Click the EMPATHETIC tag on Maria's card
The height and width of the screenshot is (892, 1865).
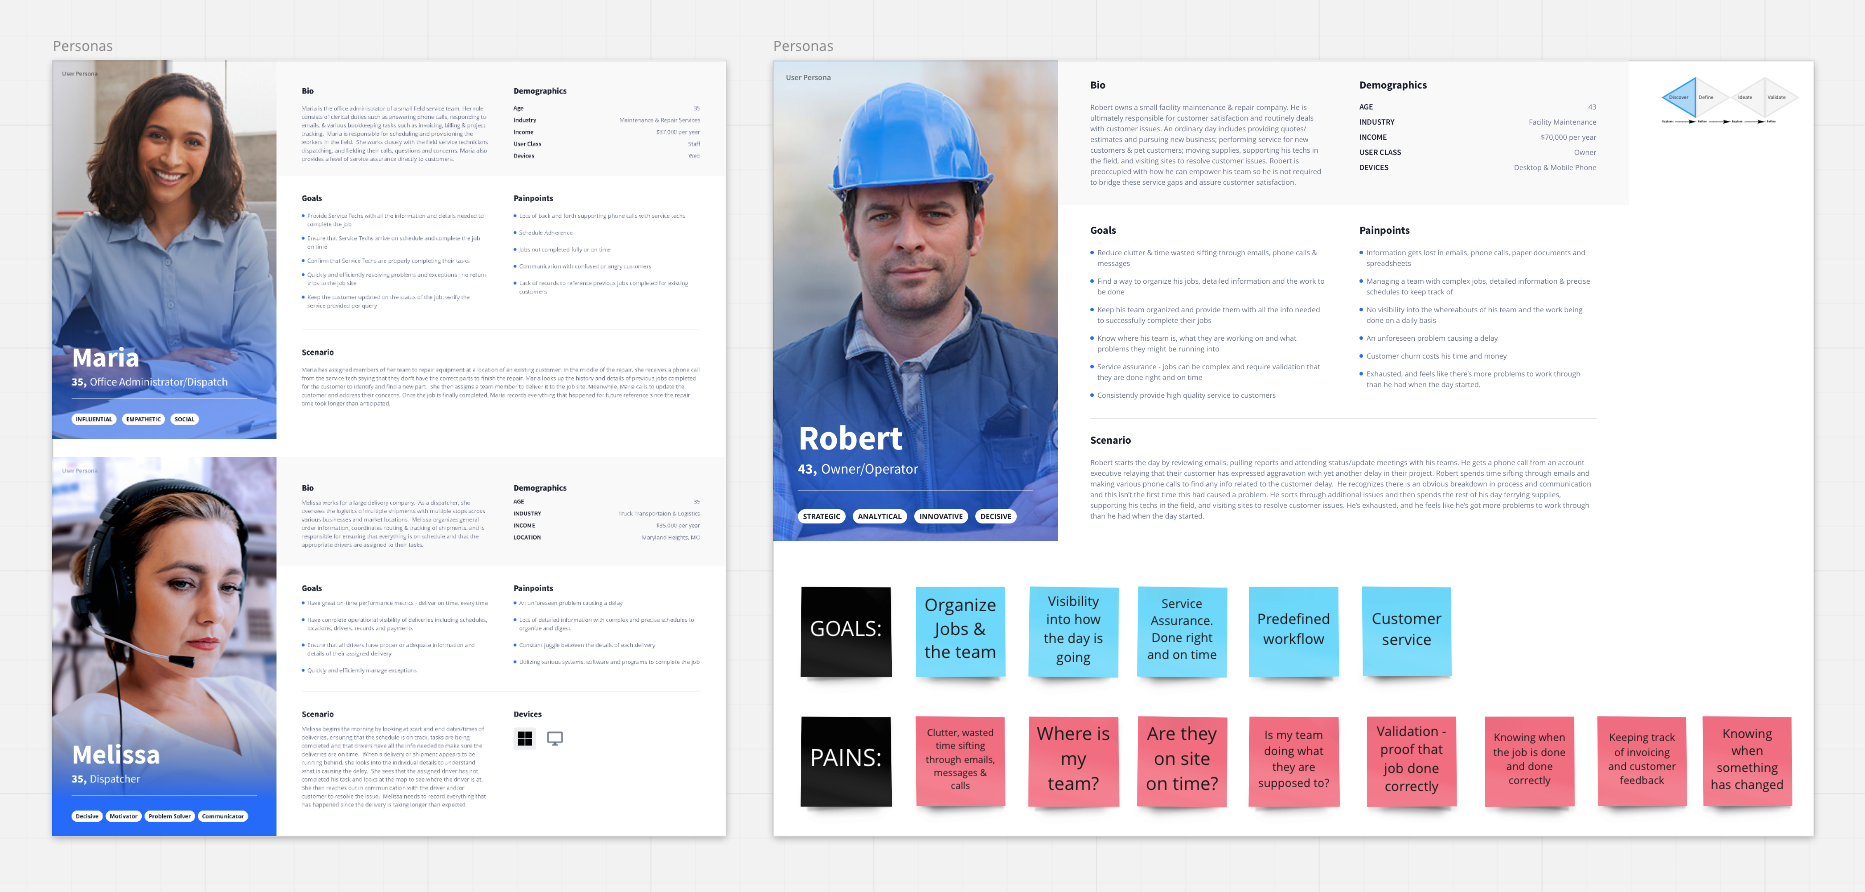click(143, 419)
